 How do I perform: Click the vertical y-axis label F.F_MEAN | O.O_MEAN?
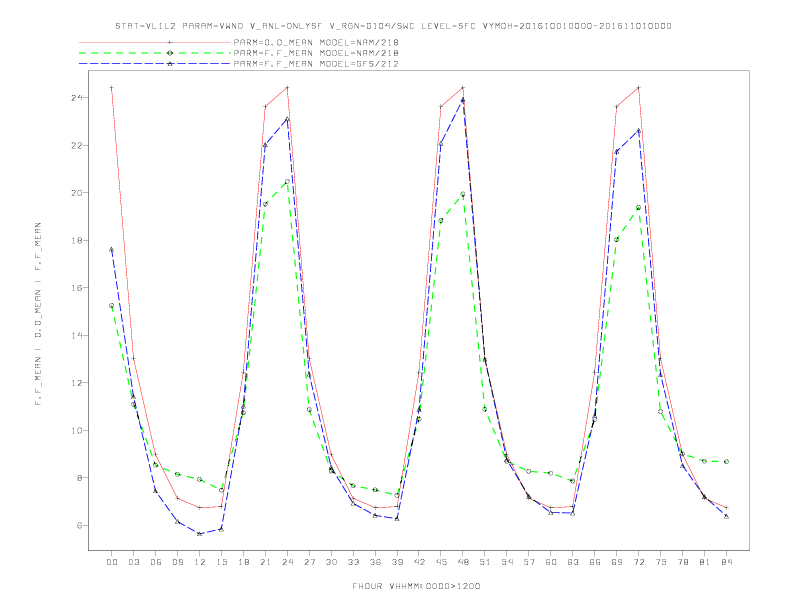point(38,314)
